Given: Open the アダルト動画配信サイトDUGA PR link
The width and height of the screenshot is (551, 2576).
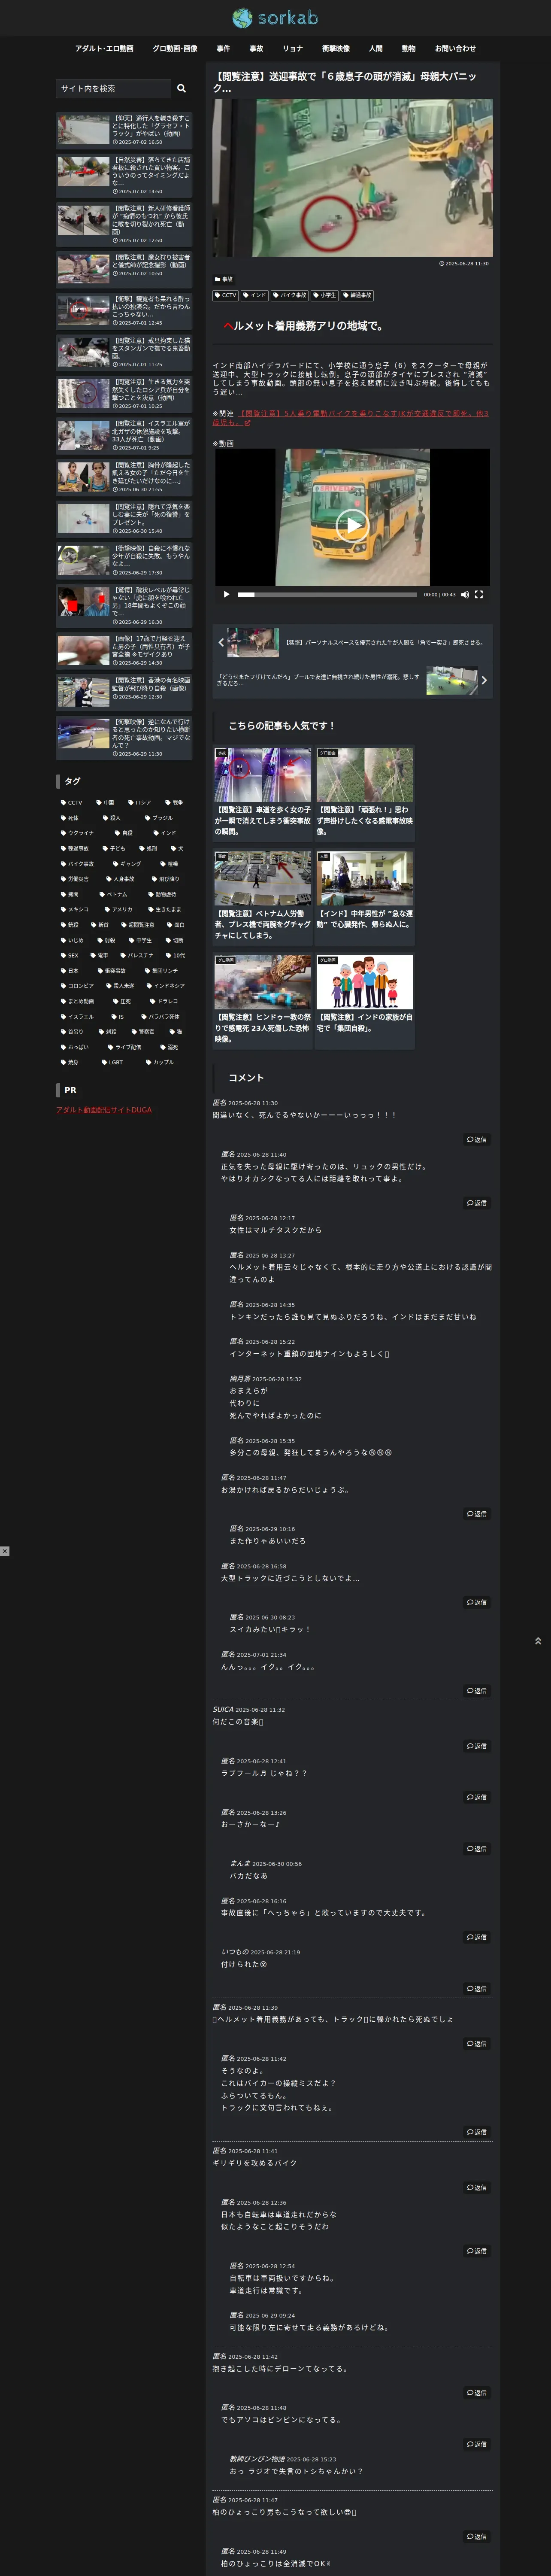Looking at the screenshot, I should click(x=104, y=1110).
